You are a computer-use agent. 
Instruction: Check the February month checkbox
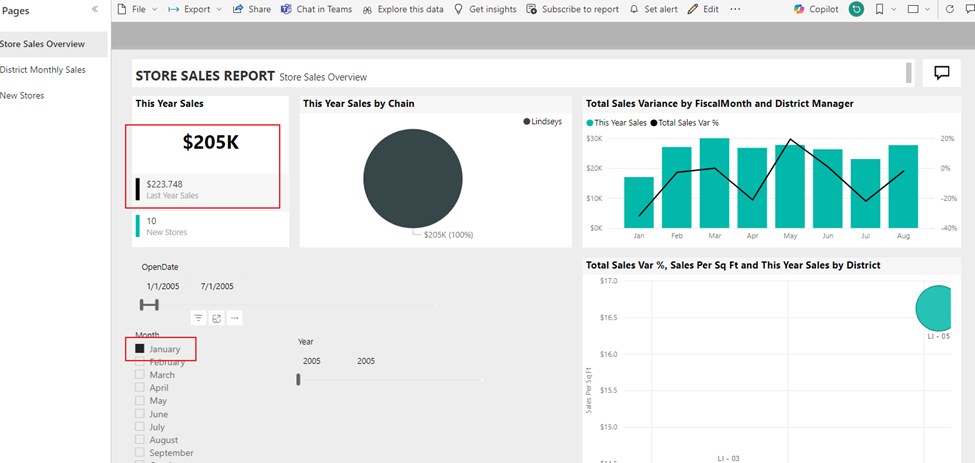point(140,362)
